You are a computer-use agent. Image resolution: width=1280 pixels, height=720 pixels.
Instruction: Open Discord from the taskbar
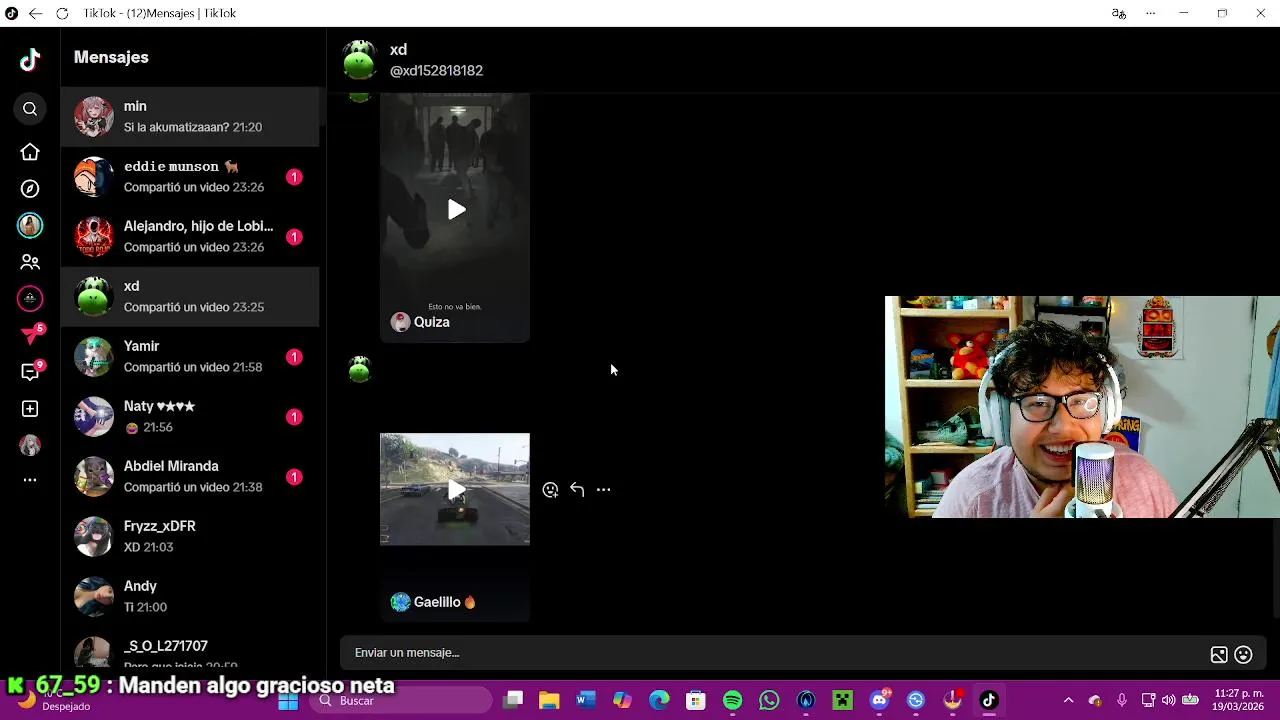coord(880,700)
